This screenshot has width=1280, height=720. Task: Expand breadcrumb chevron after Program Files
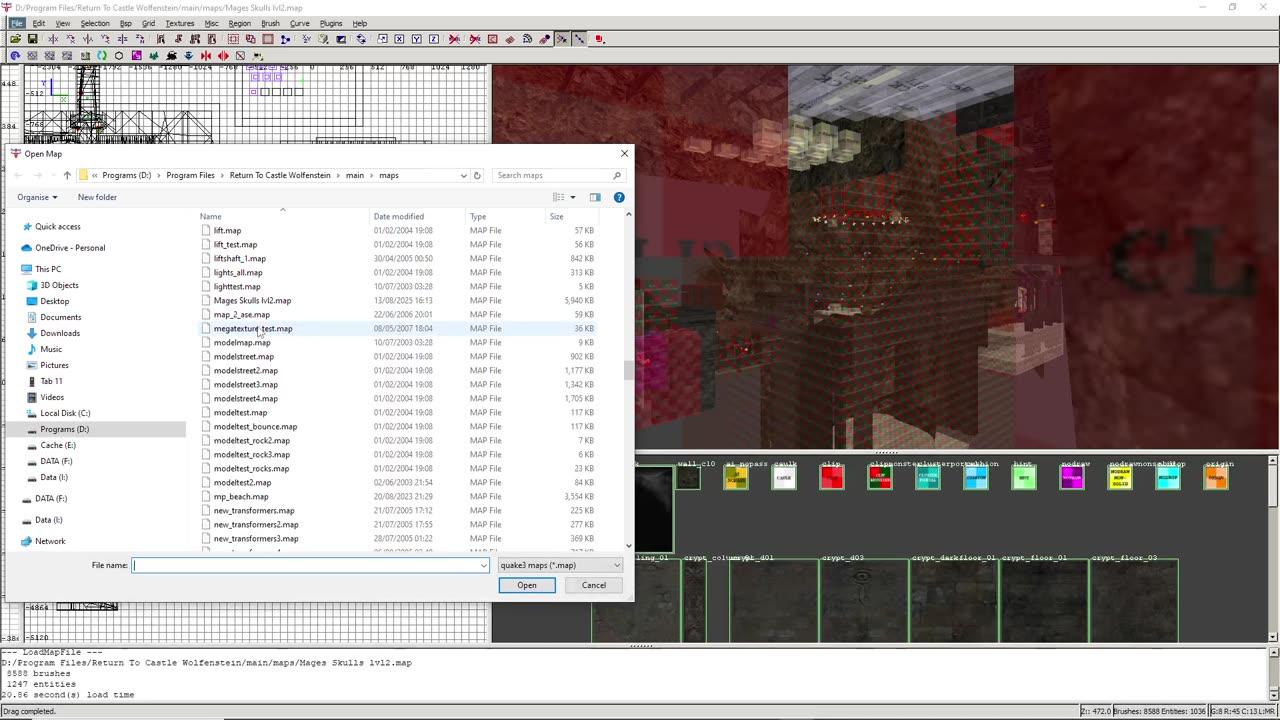point(222,175)
